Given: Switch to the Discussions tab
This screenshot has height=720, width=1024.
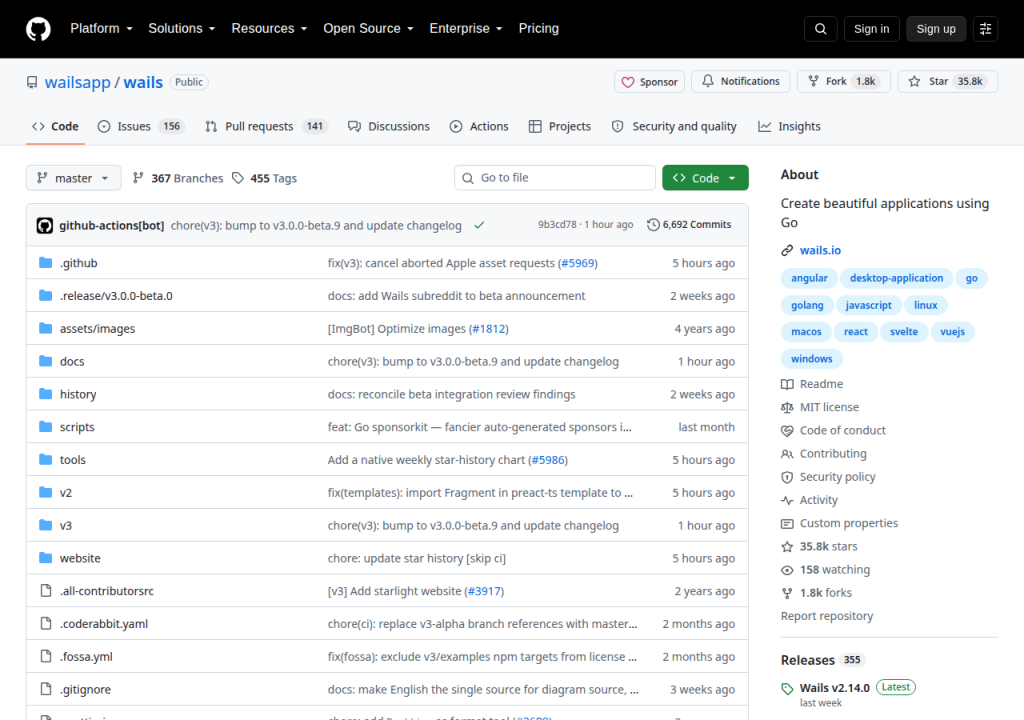Looking at the screenshot, I should click(x=389, y=127).
